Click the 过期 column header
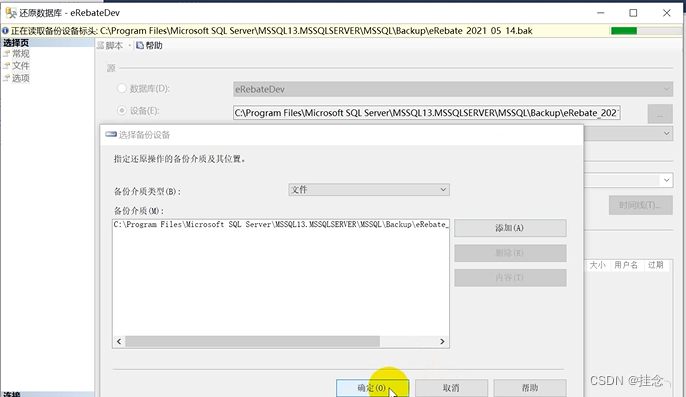Viewport: 686px width, 397px height. 656,265
